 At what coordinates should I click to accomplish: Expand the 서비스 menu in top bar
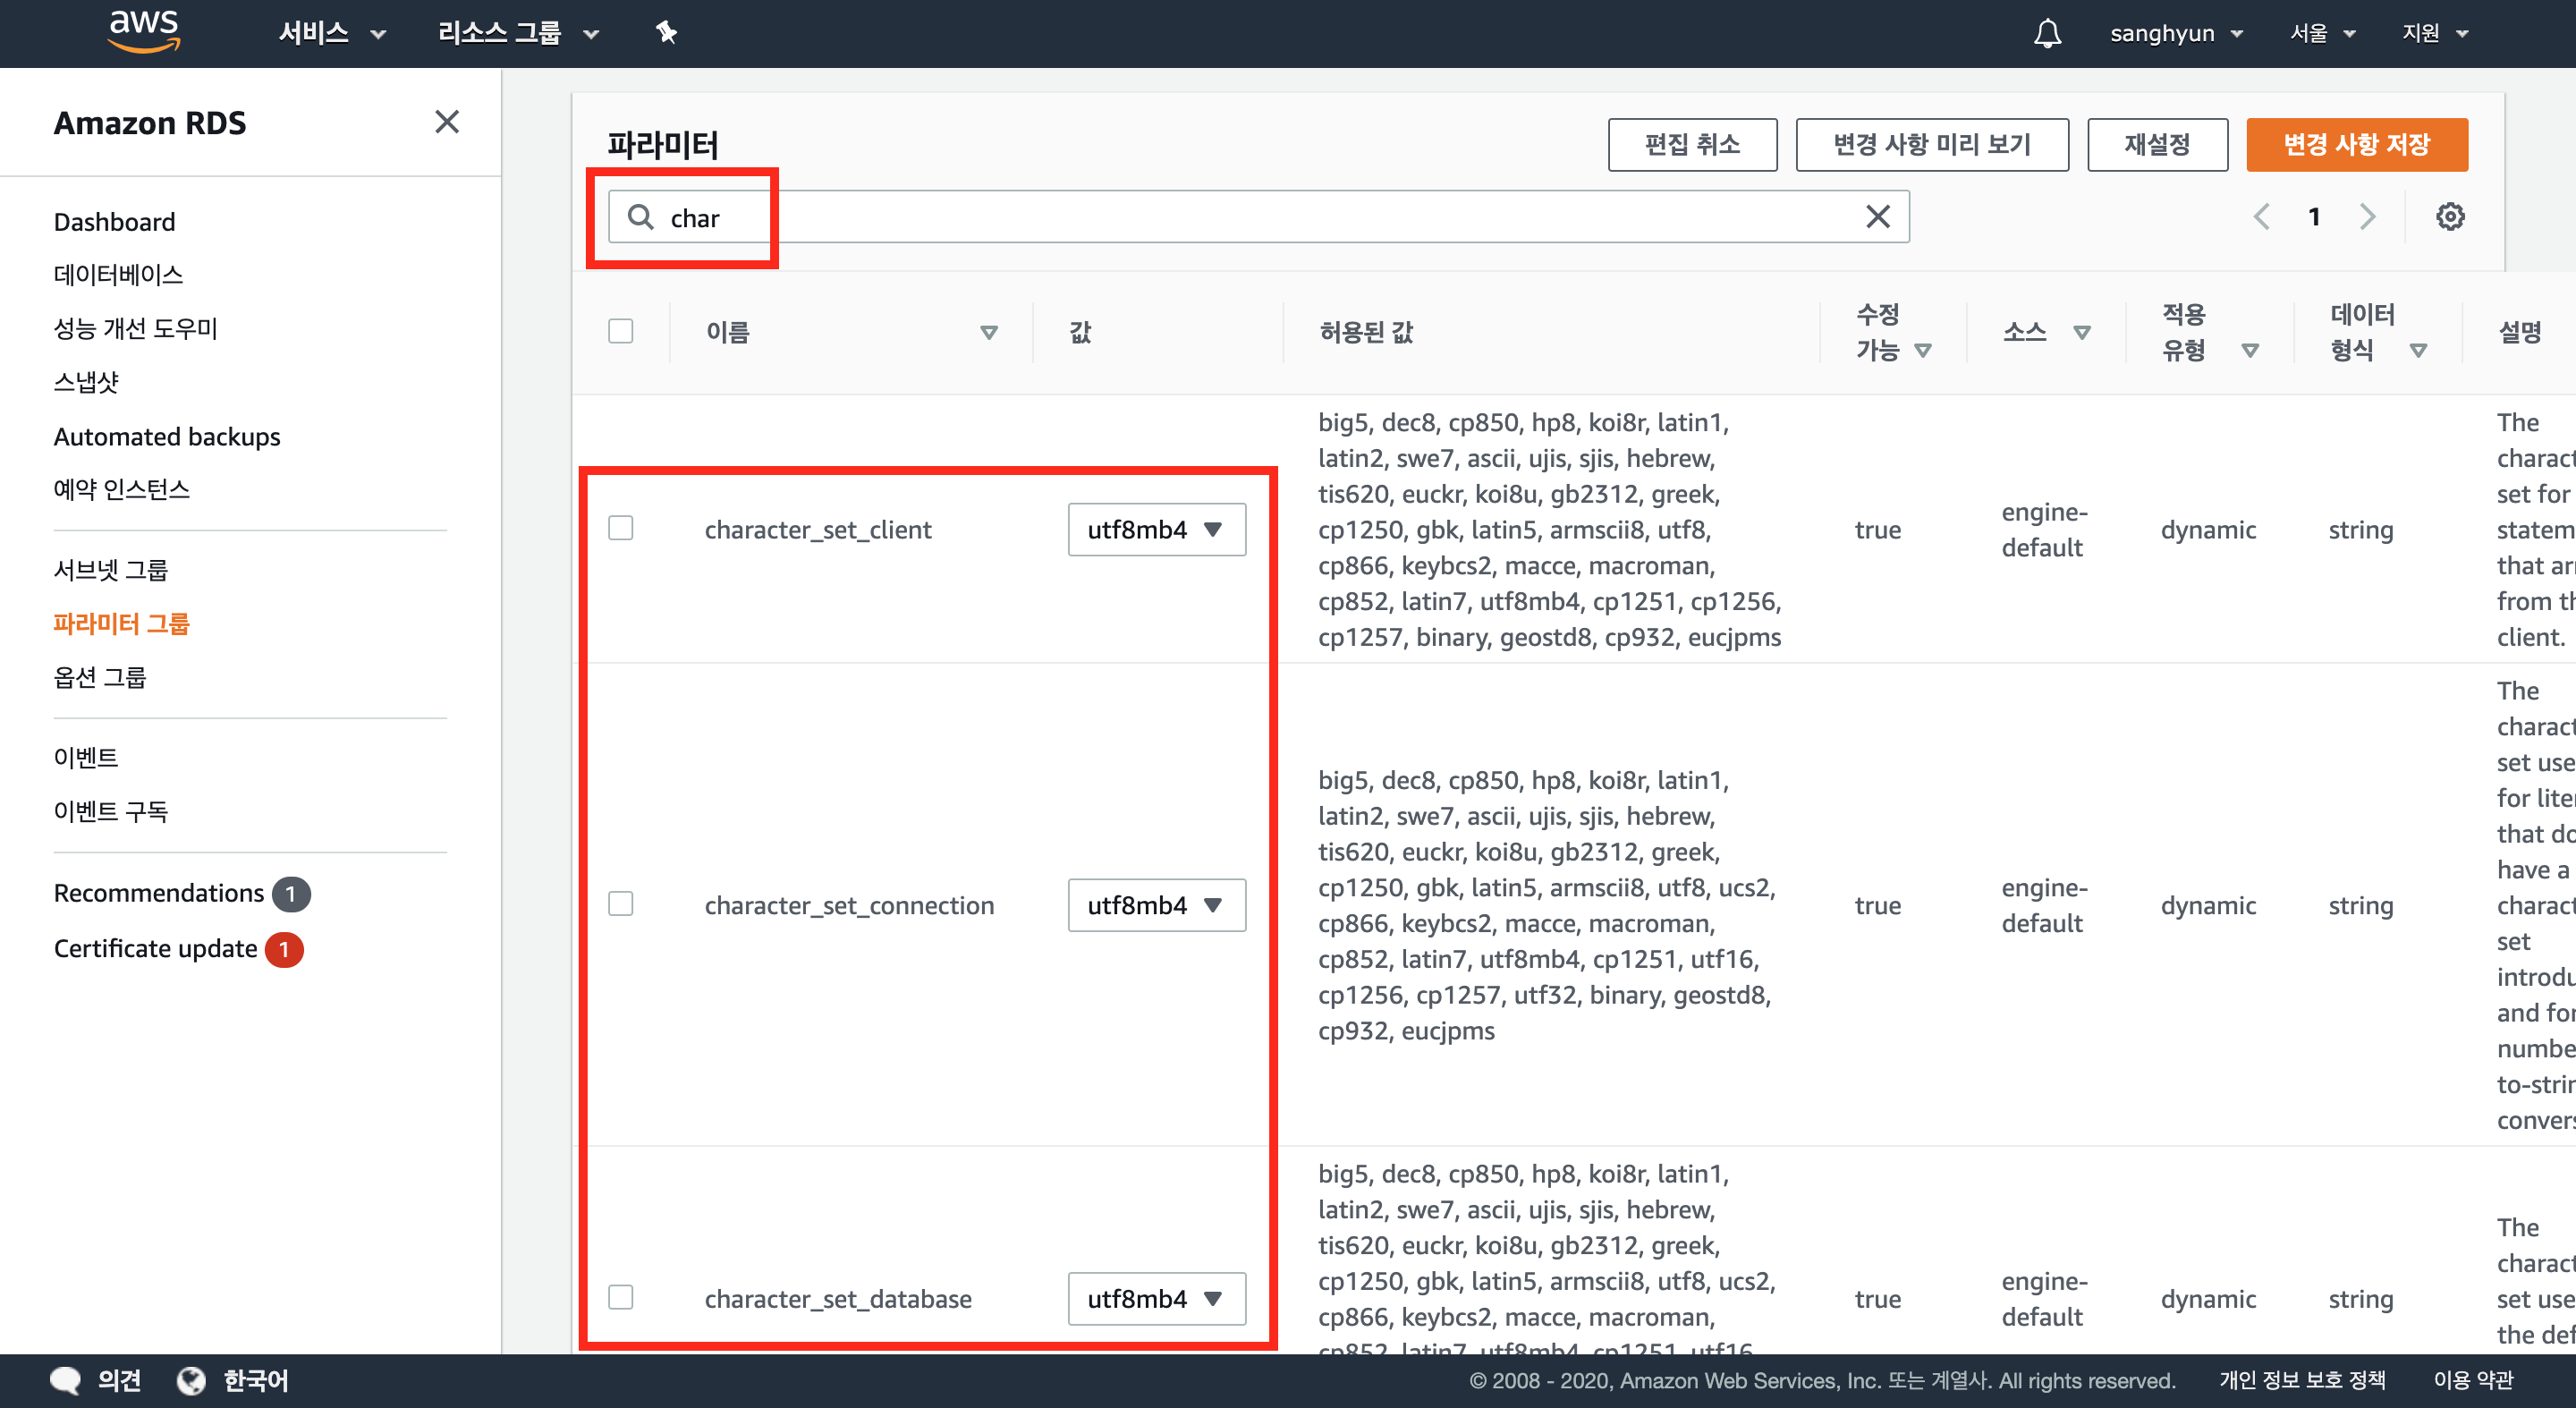331,33
